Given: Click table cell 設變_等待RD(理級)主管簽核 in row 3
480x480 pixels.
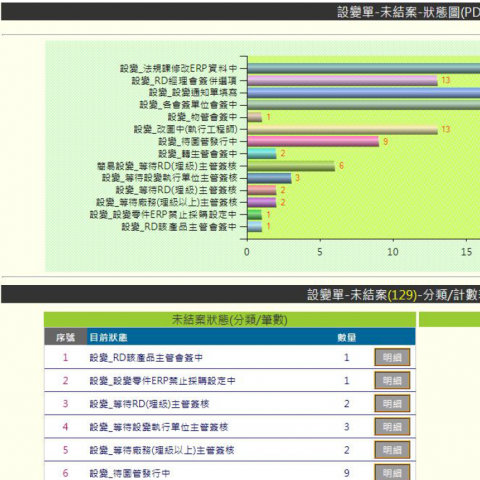Looking at the screenshot, I should pyautogui.click(x=149, y=404).
